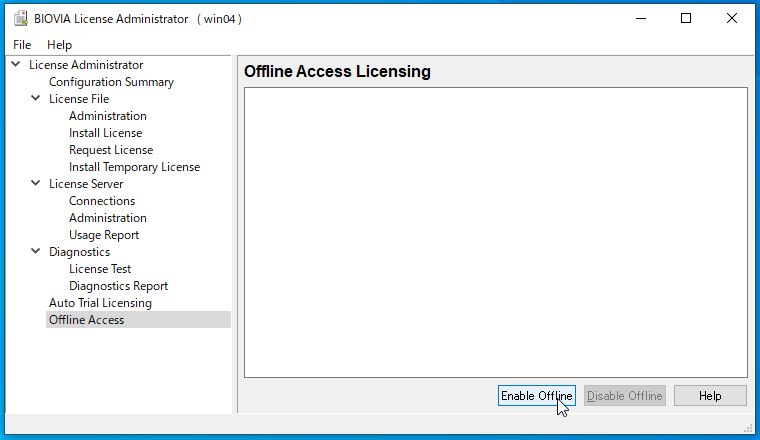The height and width of the screenshot is (440, 760).
Task: Click the Help button at bottom right
Action: [x=710, y=395]
